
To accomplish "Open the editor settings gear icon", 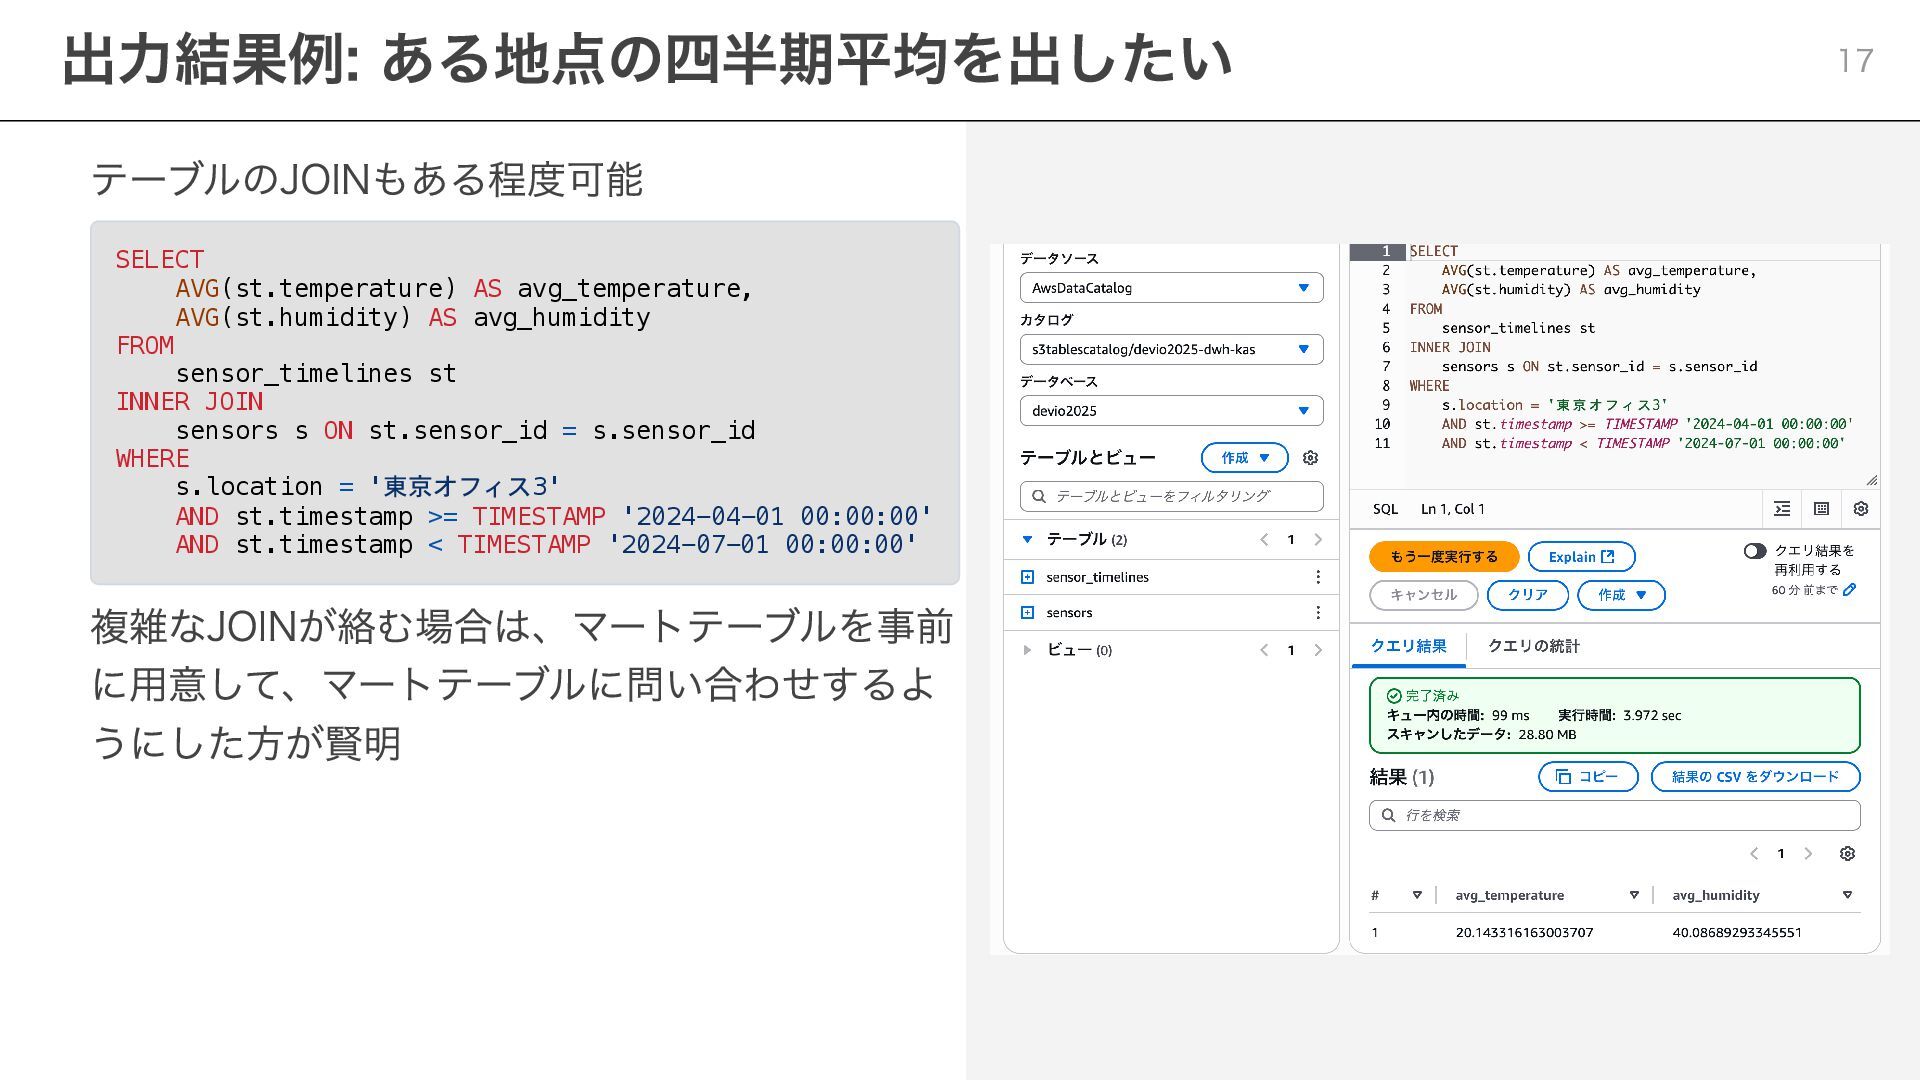I will [1860, 509].
